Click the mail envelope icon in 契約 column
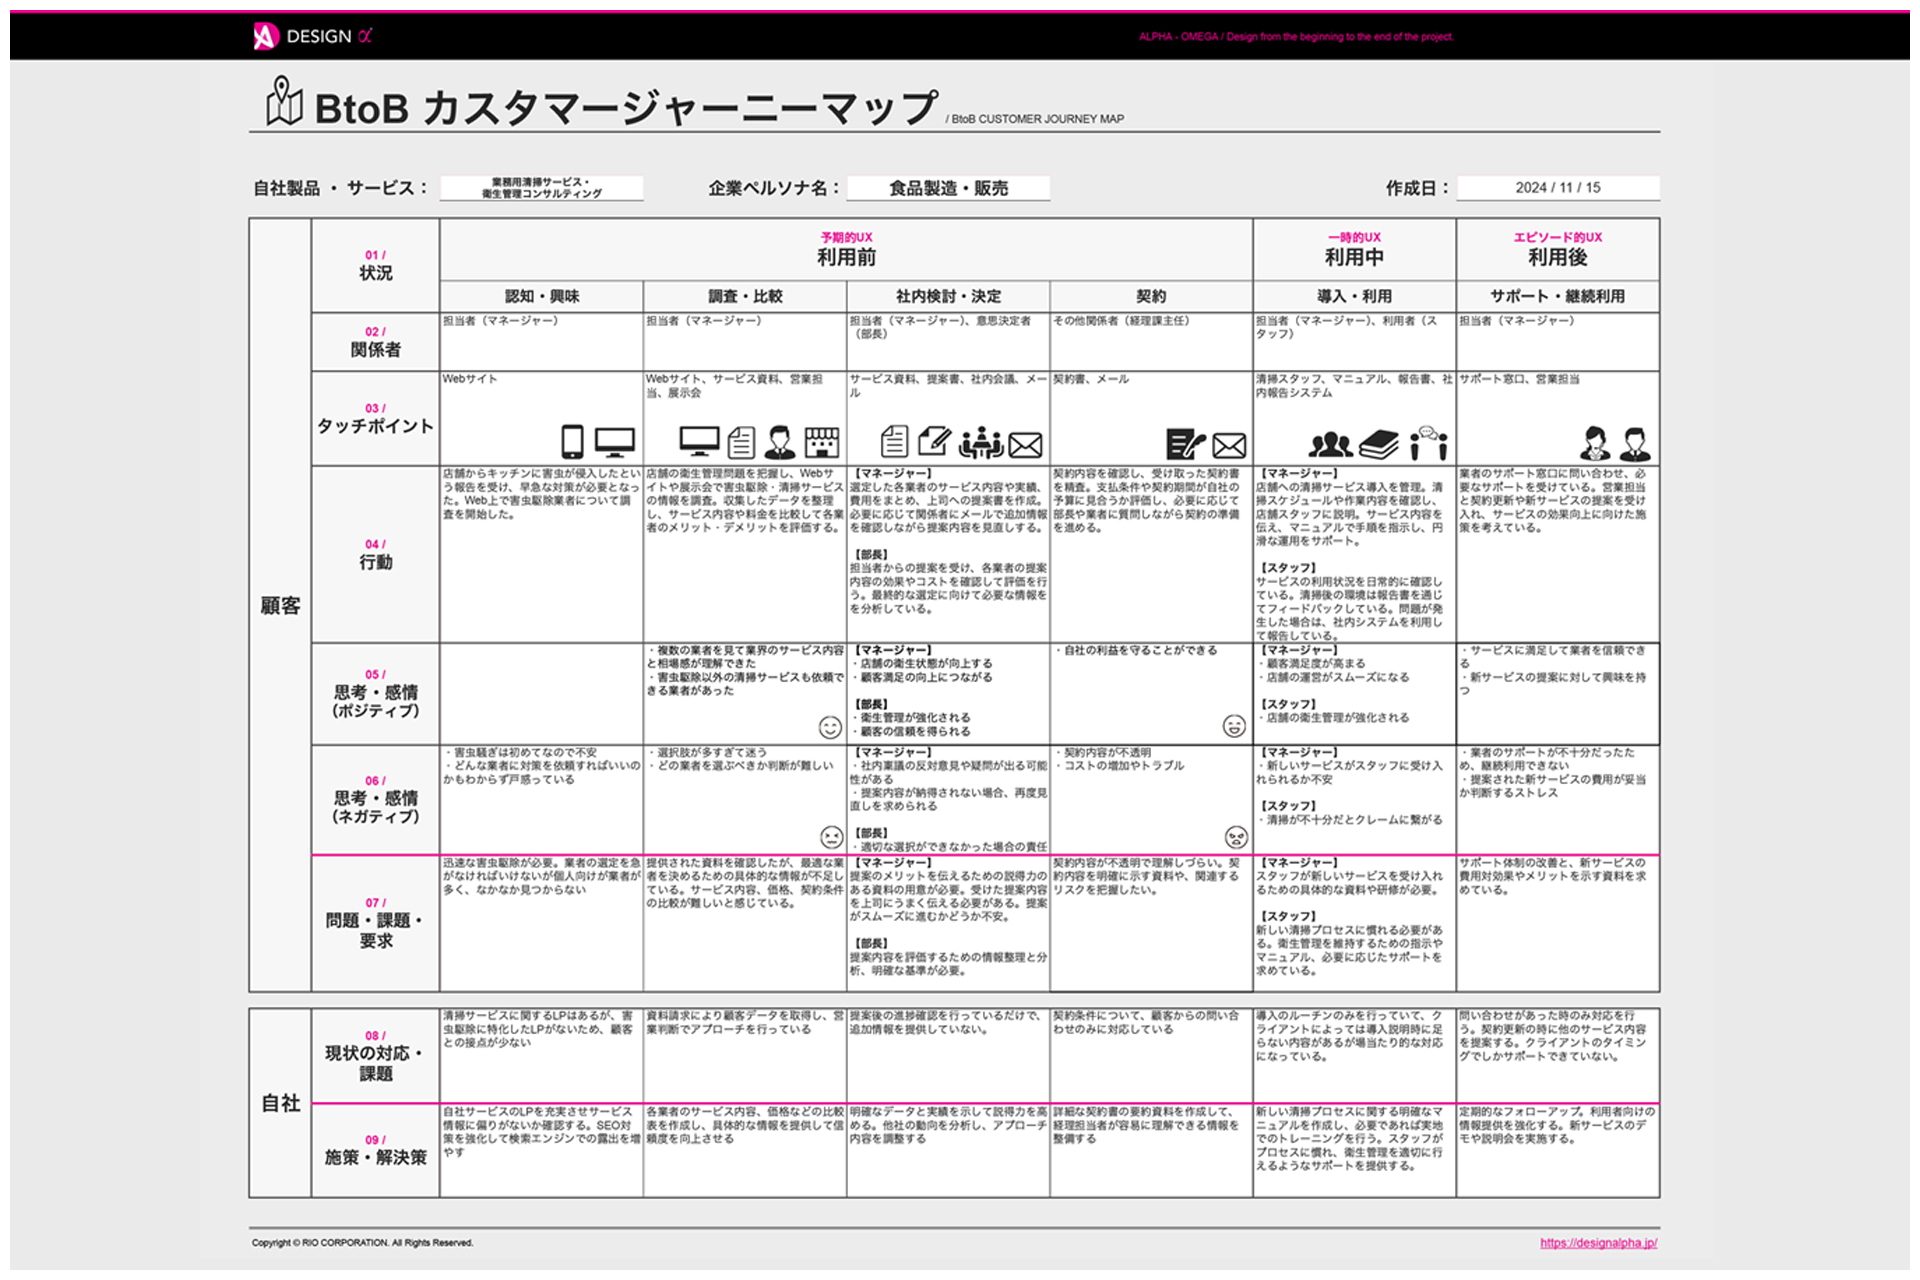This screenshot has height=1280, width=1920. pos(1229,445)
